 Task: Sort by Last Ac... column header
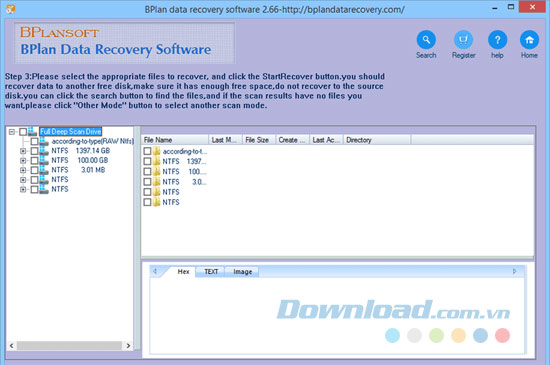pyautogui.click(x=327, y=140)
